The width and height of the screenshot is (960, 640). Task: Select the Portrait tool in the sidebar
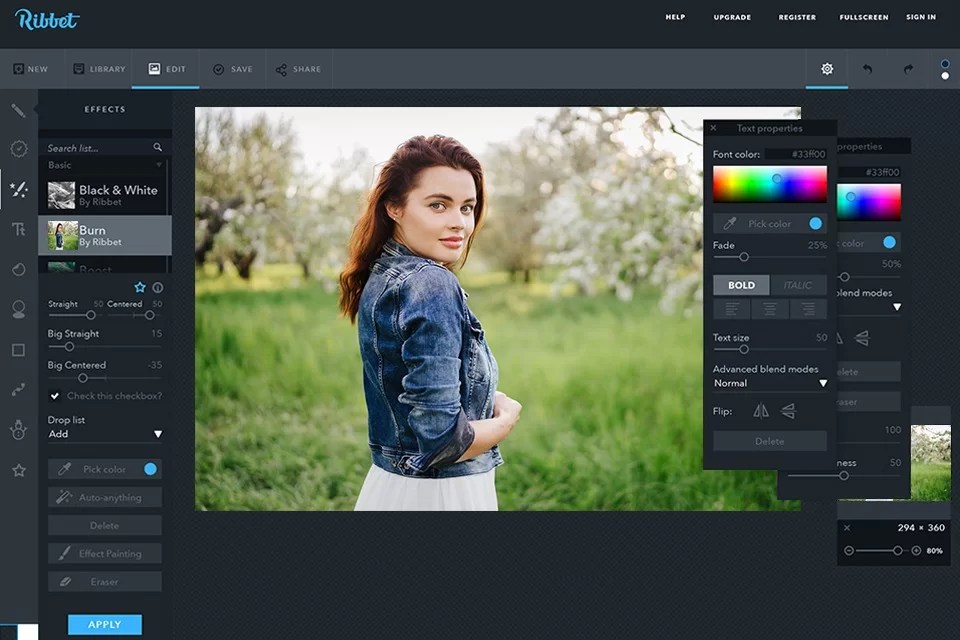coord(18,309)
